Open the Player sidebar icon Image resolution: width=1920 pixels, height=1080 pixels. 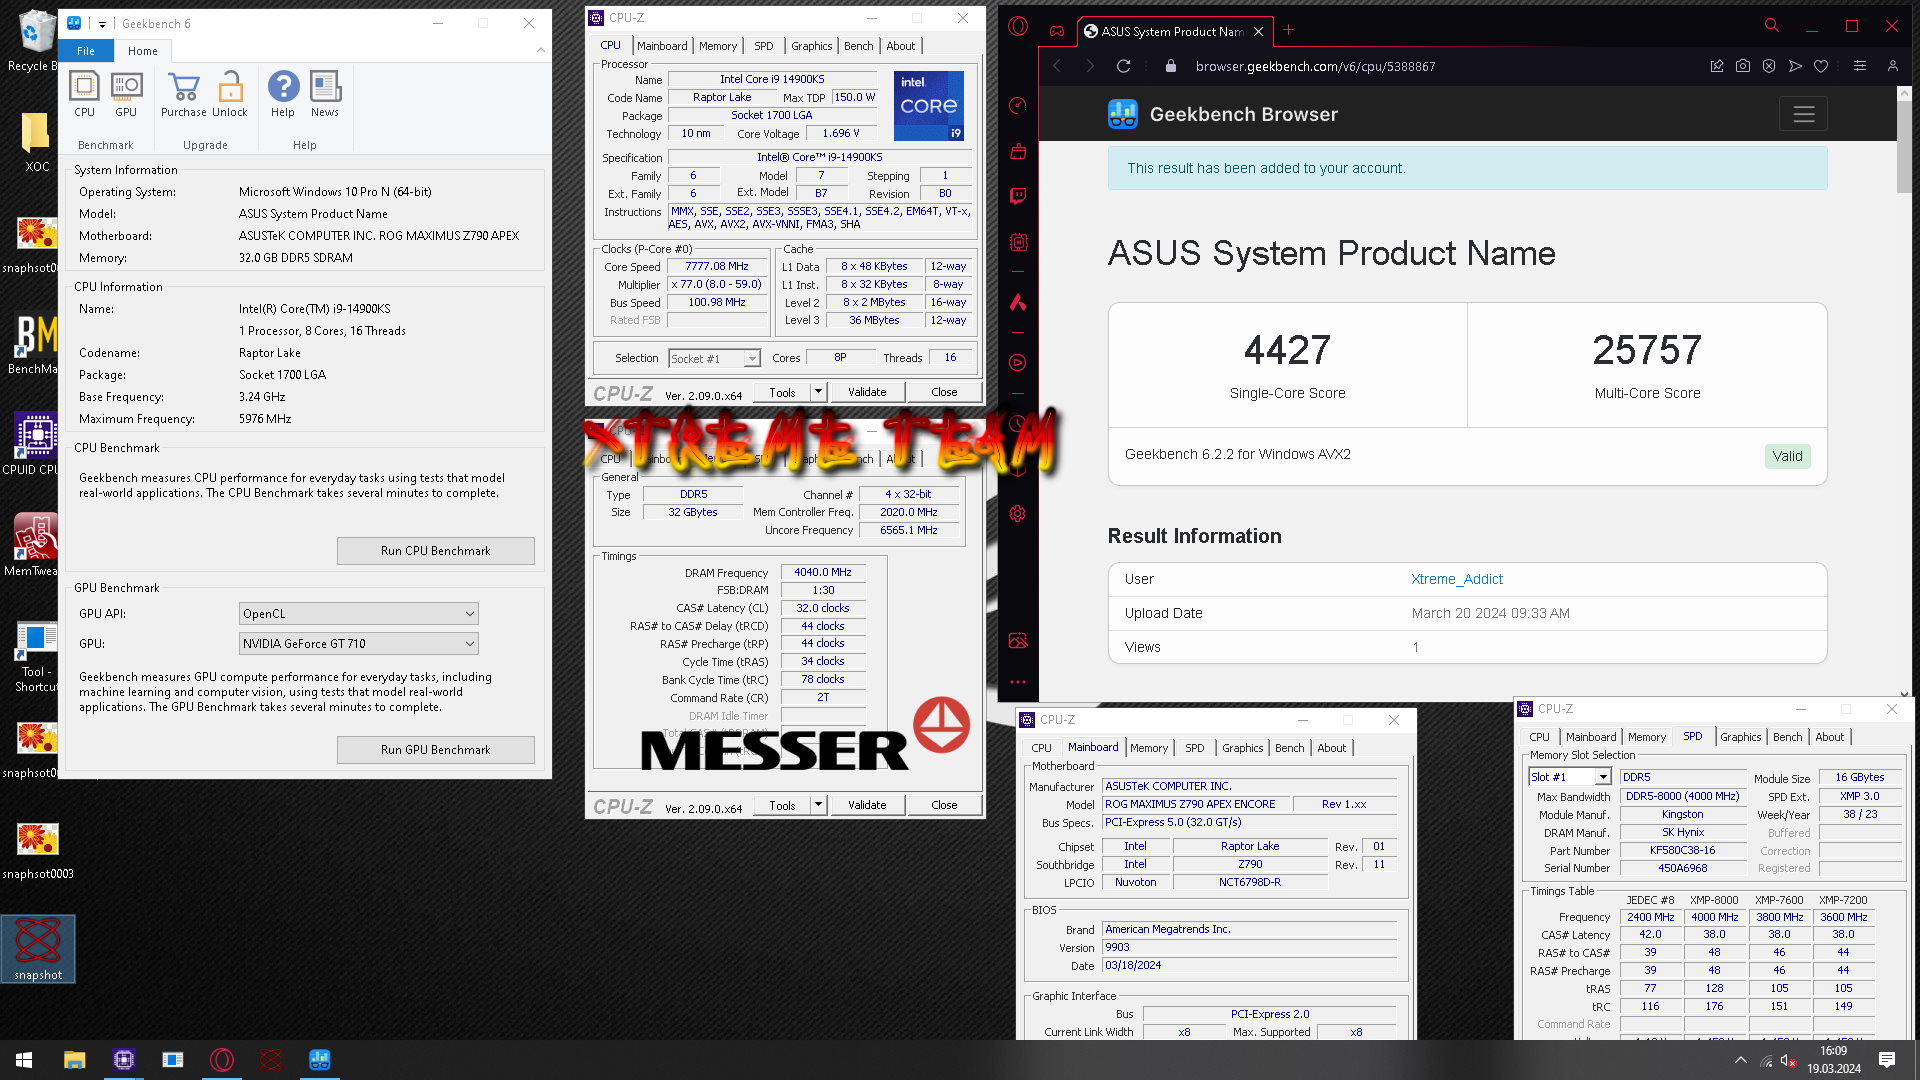pyautogui.click(x=1018, y=363)
